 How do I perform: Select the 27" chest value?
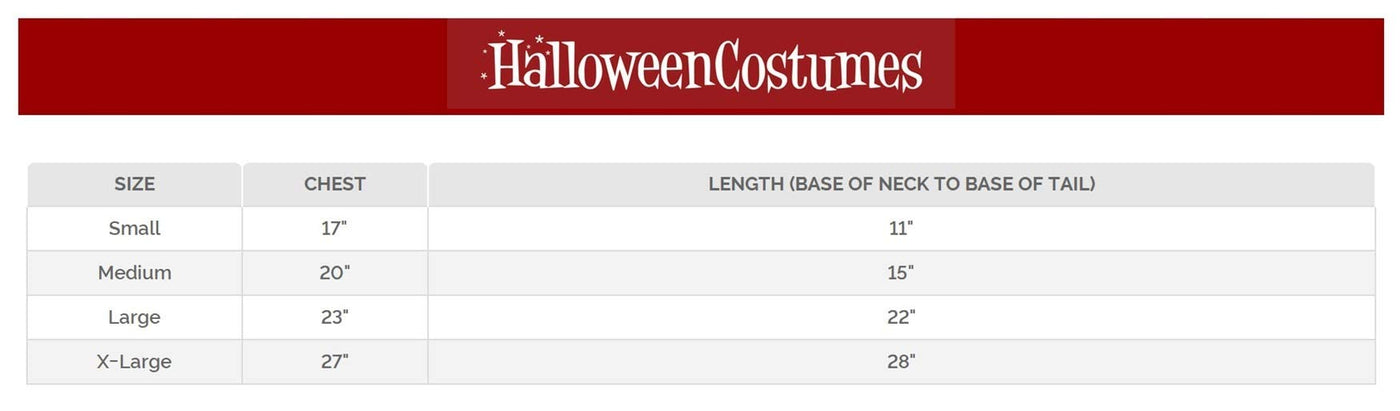pyautogui.click(x=335, y=362)
